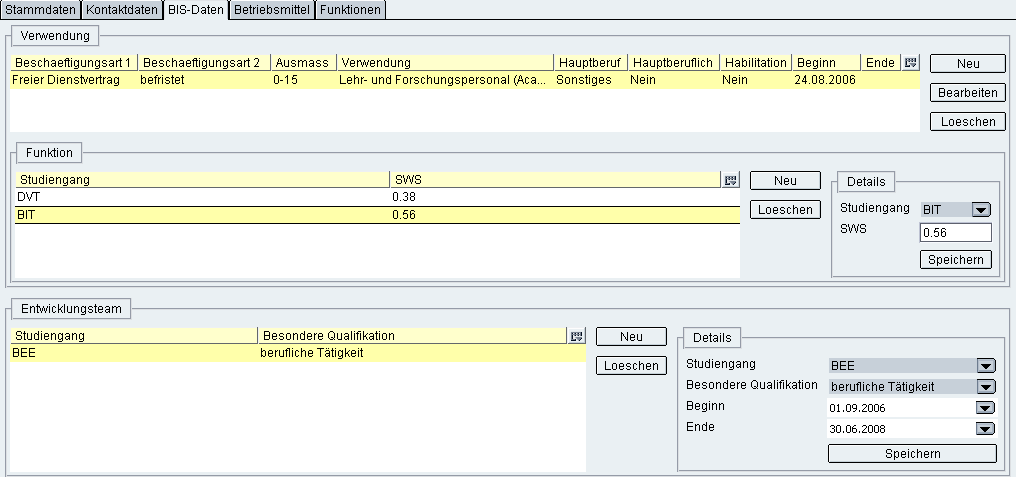Image resolution: width=1016 pixels, height=477 pixels.
Task: Click Loeschen button in Verwendung section
Action: 967,122
